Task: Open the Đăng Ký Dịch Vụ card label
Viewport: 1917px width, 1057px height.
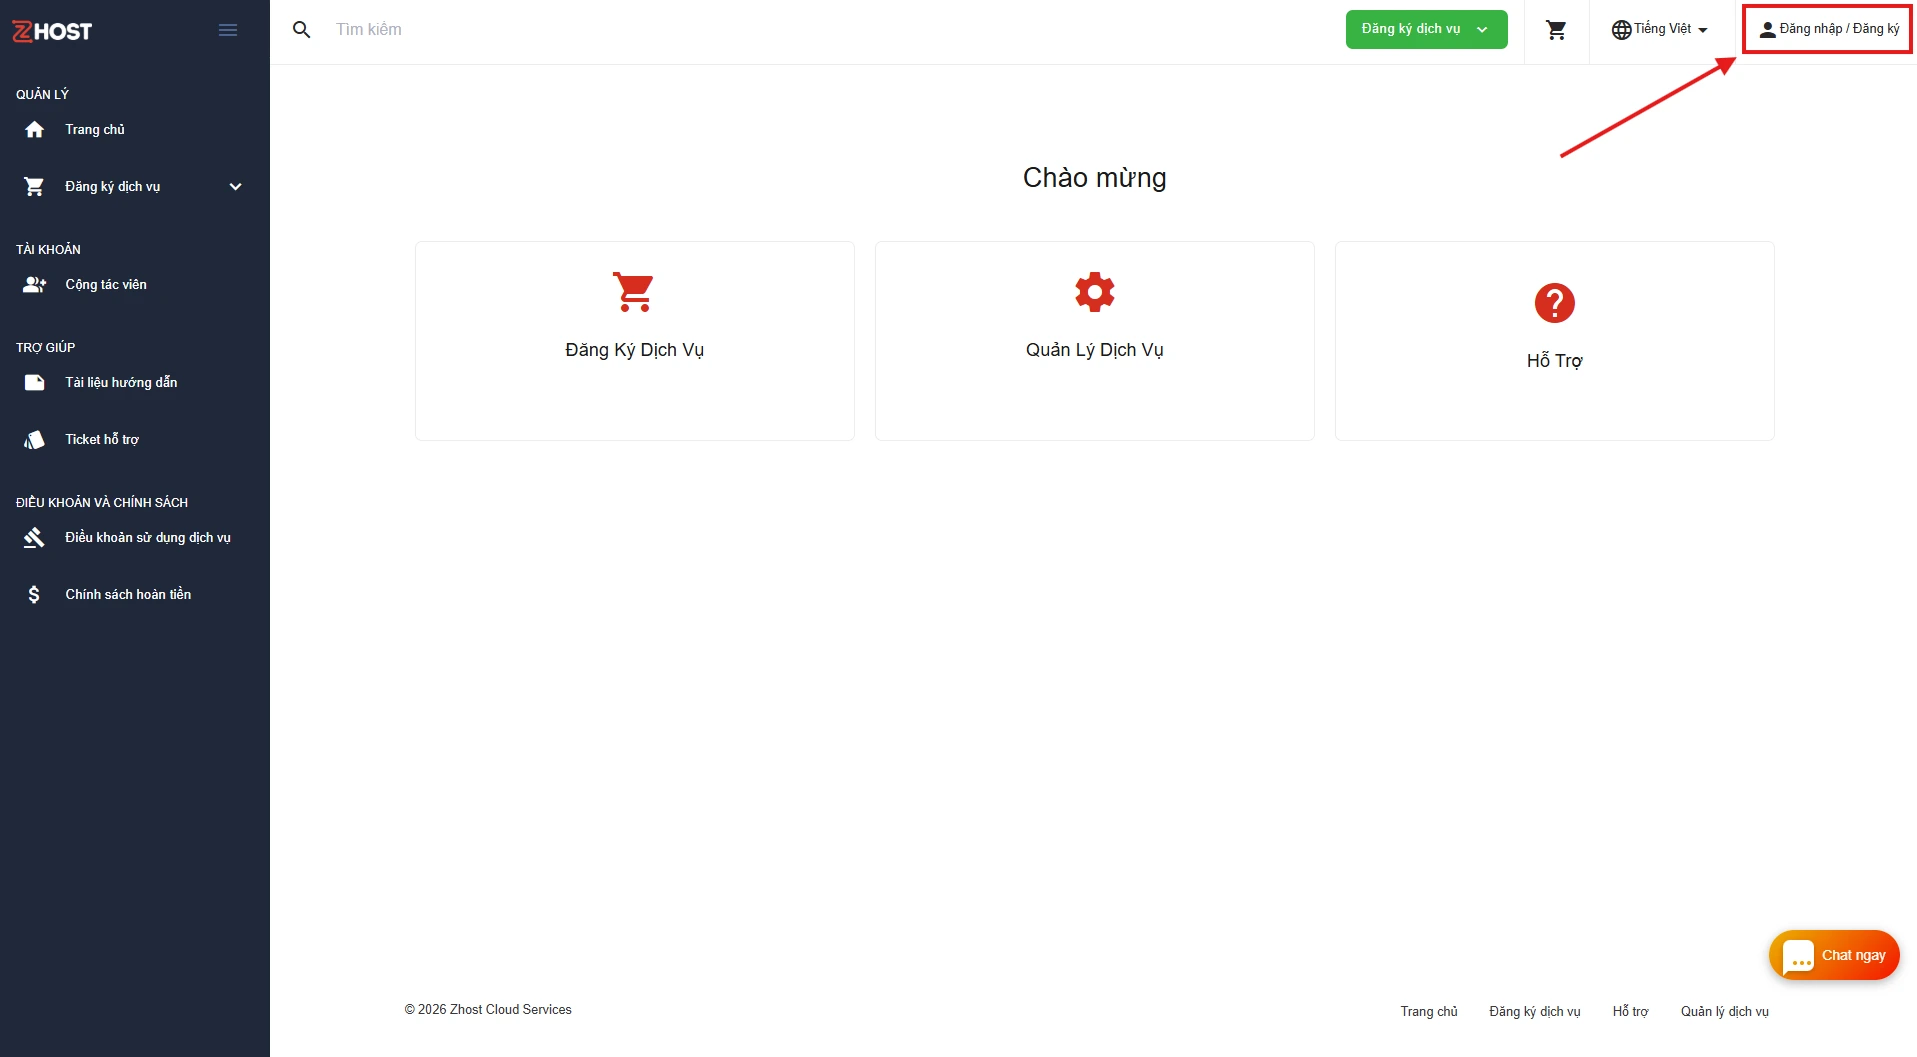Action: coord(634,350)
